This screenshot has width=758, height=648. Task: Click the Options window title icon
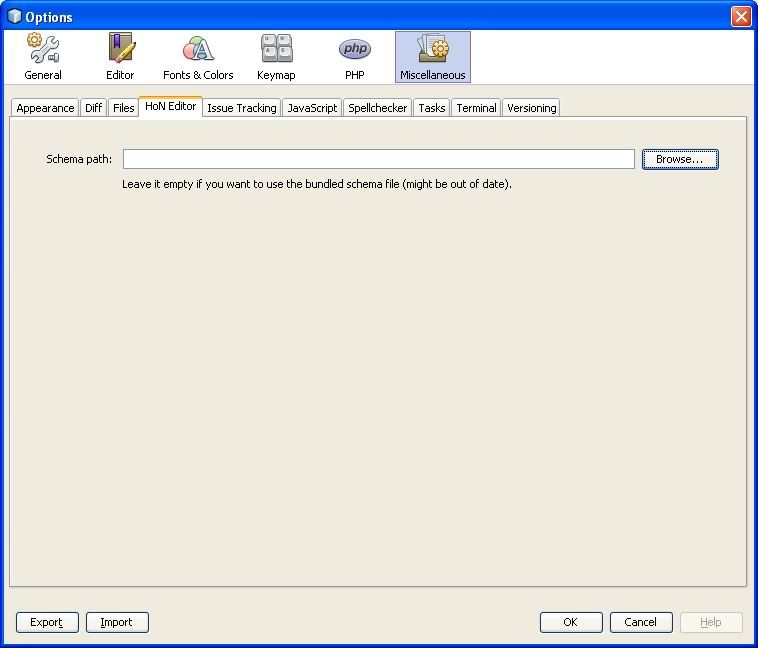point(14,16)
